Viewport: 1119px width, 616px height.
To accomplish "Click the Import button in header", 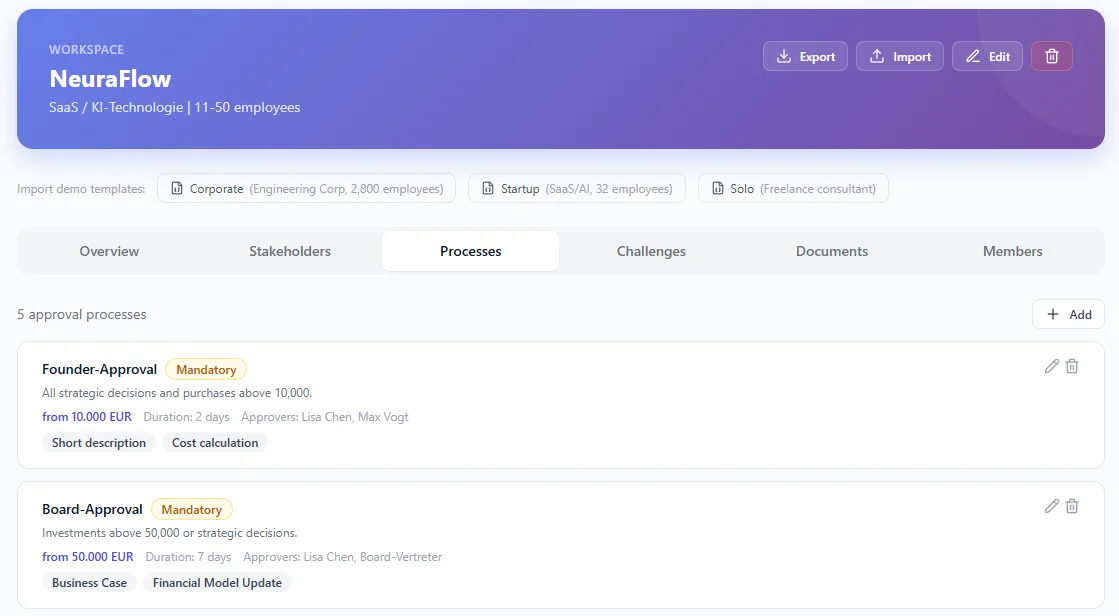I will (899, 57).
